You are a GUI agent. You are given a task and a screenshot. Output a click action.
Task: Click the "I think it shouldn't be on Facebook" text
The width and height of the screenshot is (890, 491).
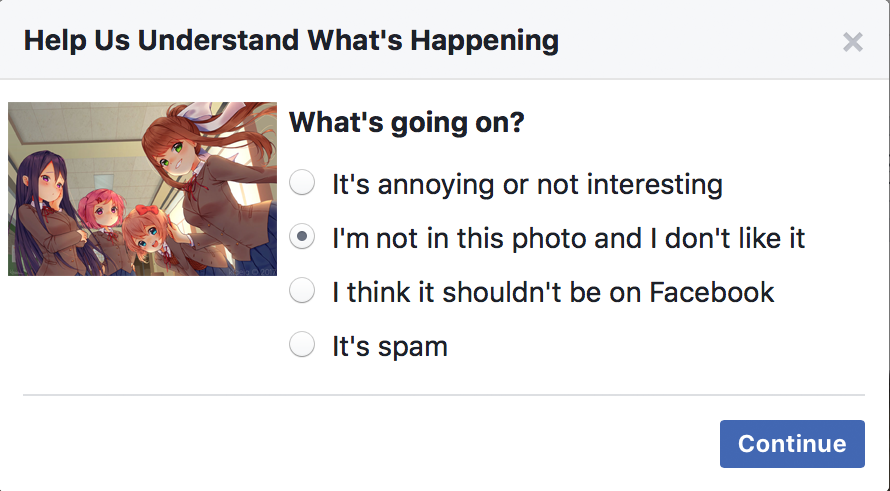553,292
